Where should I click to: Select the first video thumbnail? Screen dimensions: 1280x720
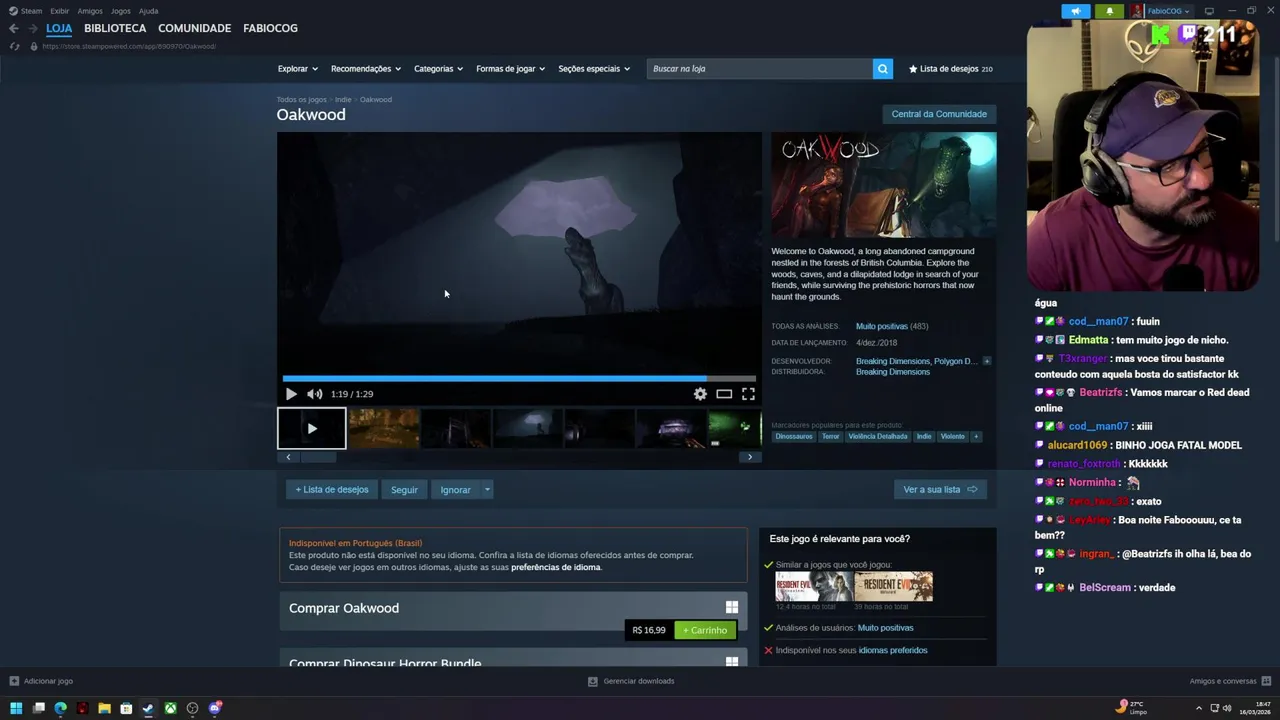coord(312,428)
